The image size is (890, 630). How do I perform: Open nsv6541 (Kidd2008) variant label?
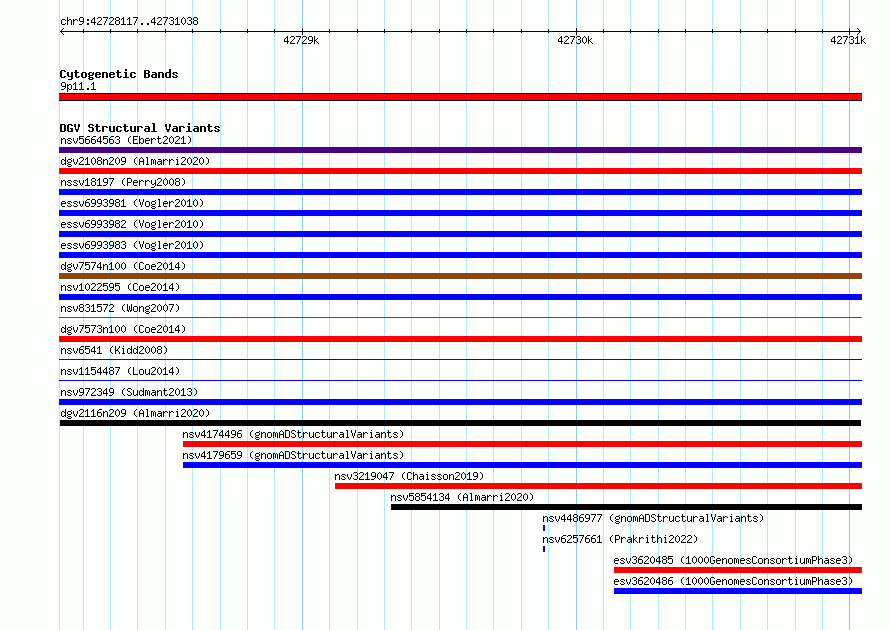(114, 350)
